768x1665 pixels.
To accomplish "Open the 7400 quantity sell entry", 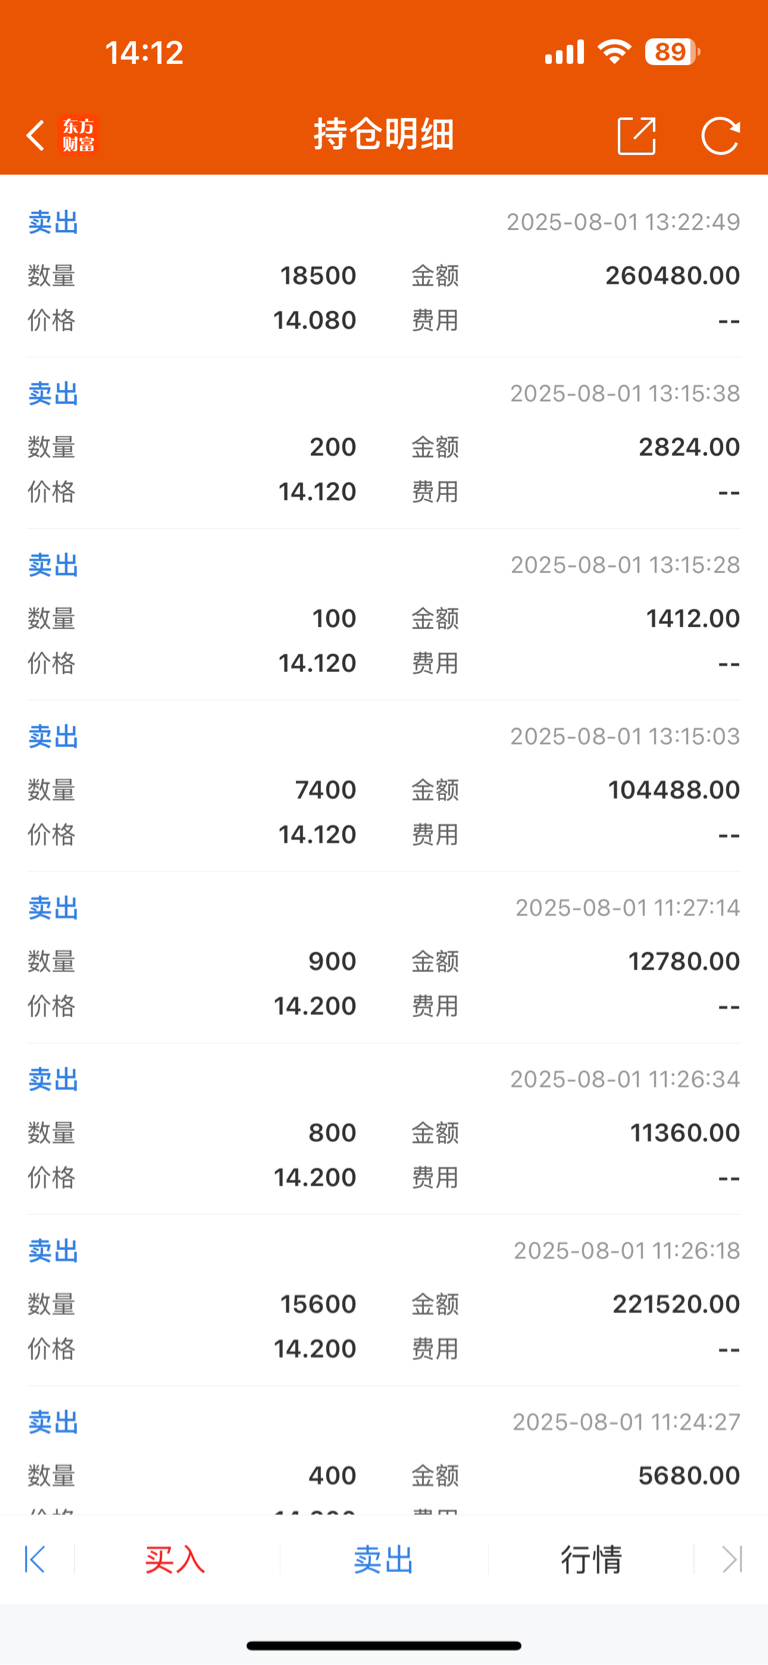I will point(384,786).
